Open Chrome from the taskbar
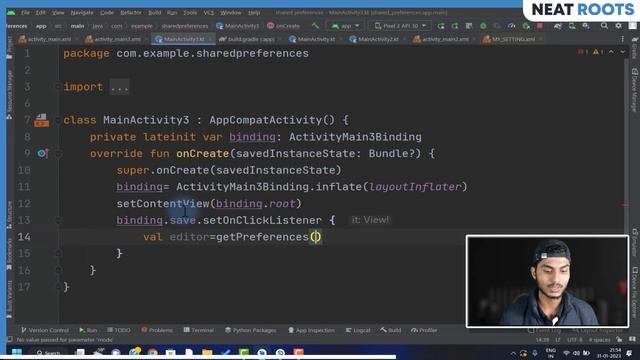This screenshot has width=640, height=360. pyautogui.click(x=153, y=353)
